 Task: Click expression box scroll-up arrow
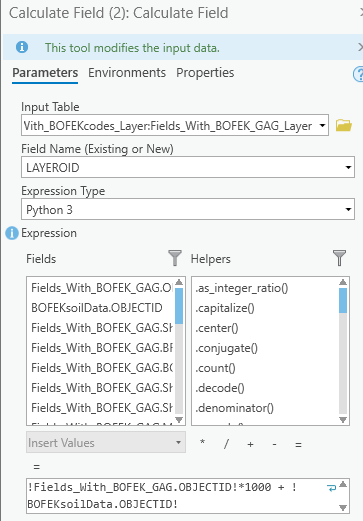[343, 485]
